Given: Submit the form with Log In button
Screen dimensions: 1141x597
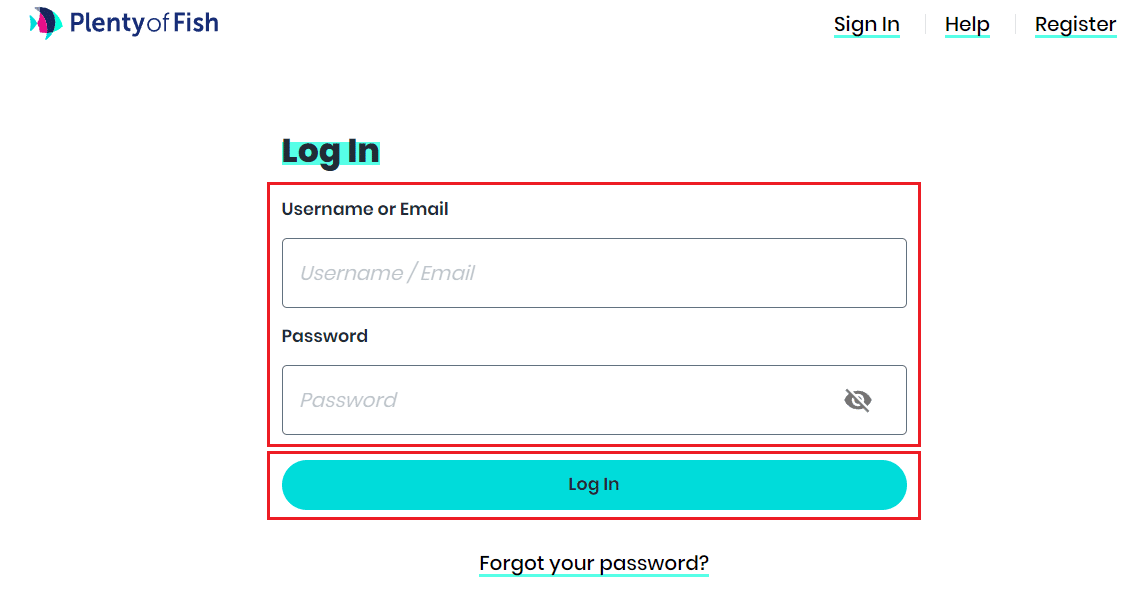Looking at the screenshot, I should pyautogui.click(x=594, y=485).
